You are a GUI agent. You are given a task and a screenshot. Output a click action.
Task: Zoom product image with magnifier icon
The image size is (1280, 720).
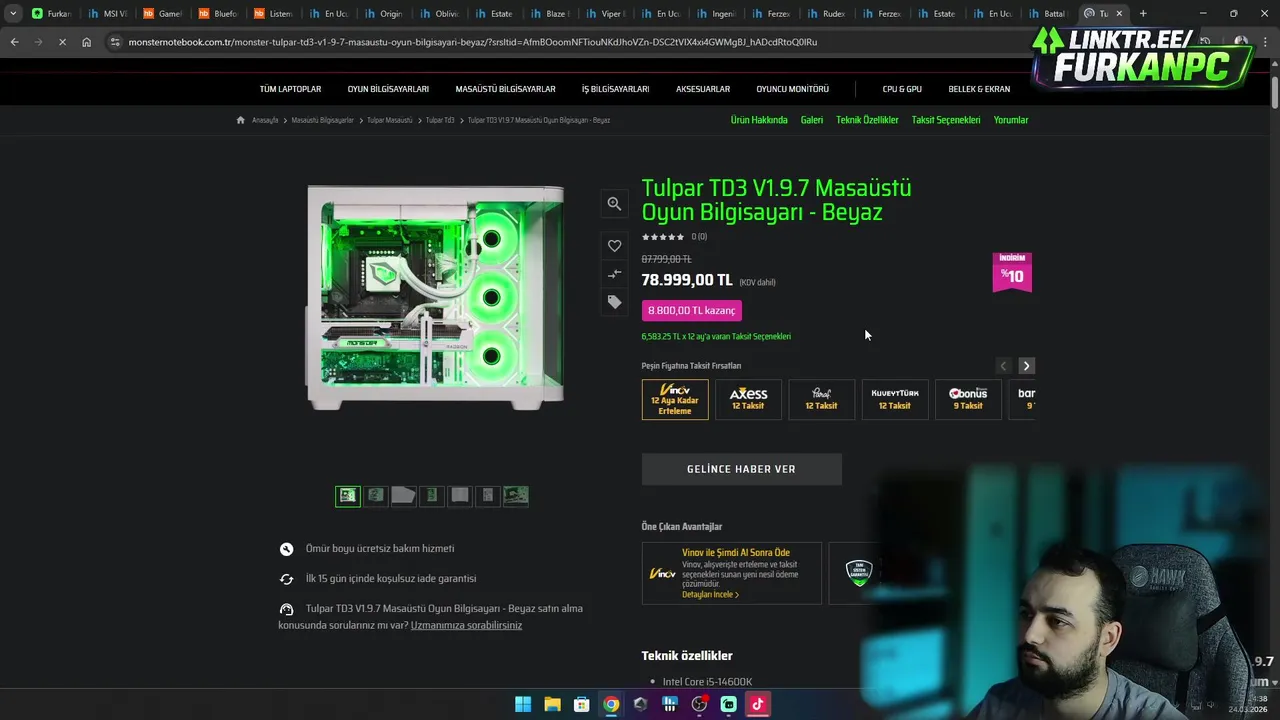(614, 204)
